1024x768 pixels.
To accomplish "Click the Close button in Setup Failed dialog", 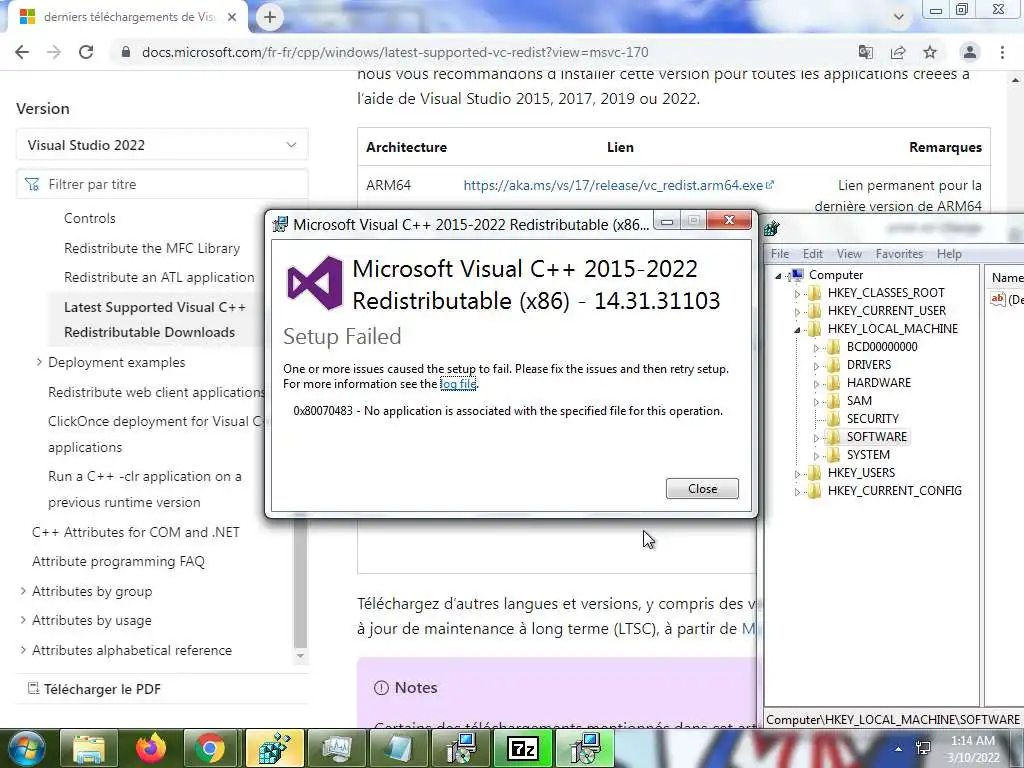I will [702, 488].
